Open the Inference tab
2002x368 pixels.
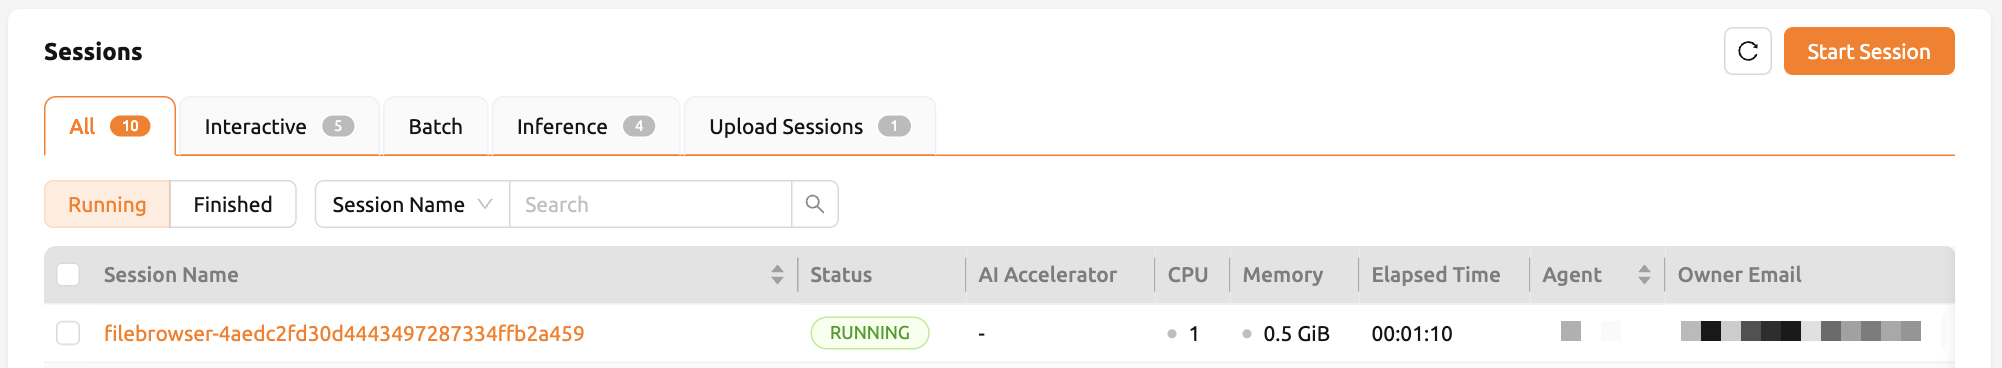[586, 126]
